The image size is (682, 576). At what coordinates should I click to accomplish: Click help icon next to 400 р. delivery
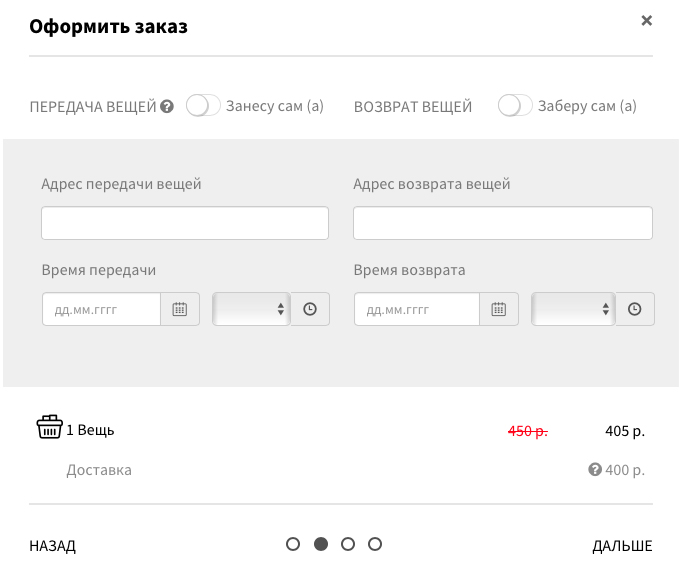tap(595, 470)
